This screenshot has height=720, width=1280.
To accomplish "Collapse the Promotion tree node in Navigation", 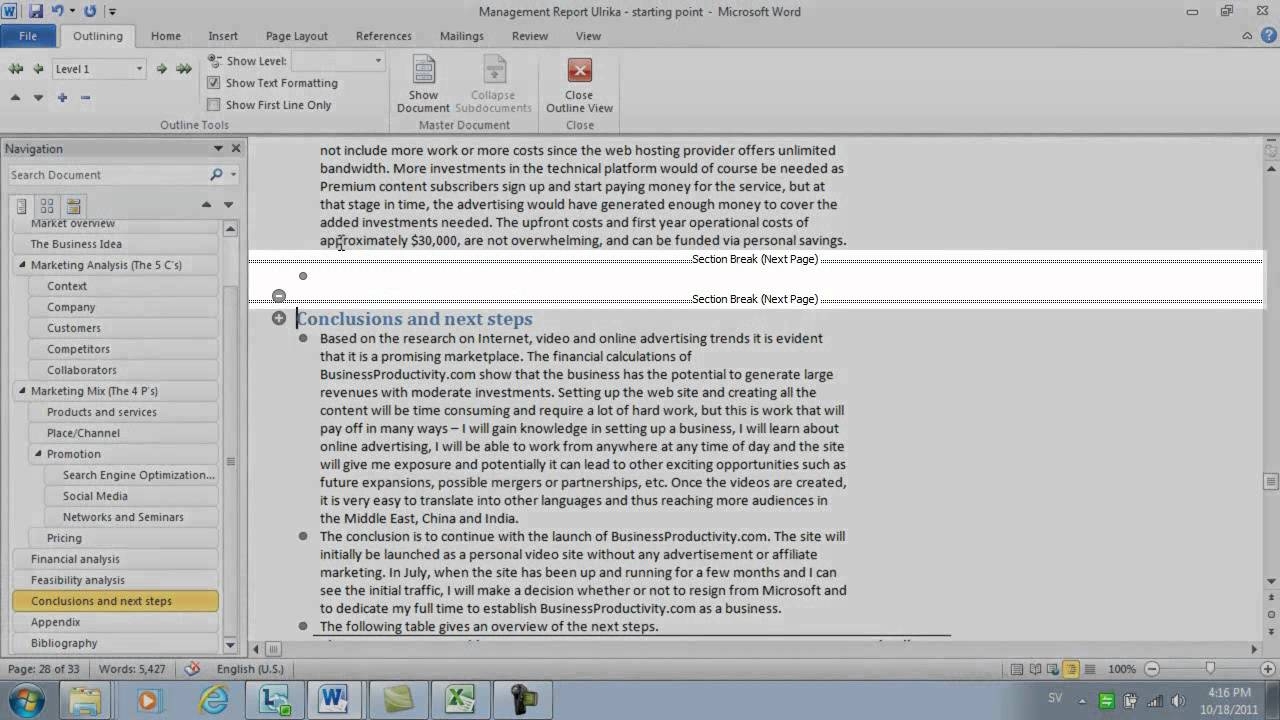I will click(x=39, y=454).
